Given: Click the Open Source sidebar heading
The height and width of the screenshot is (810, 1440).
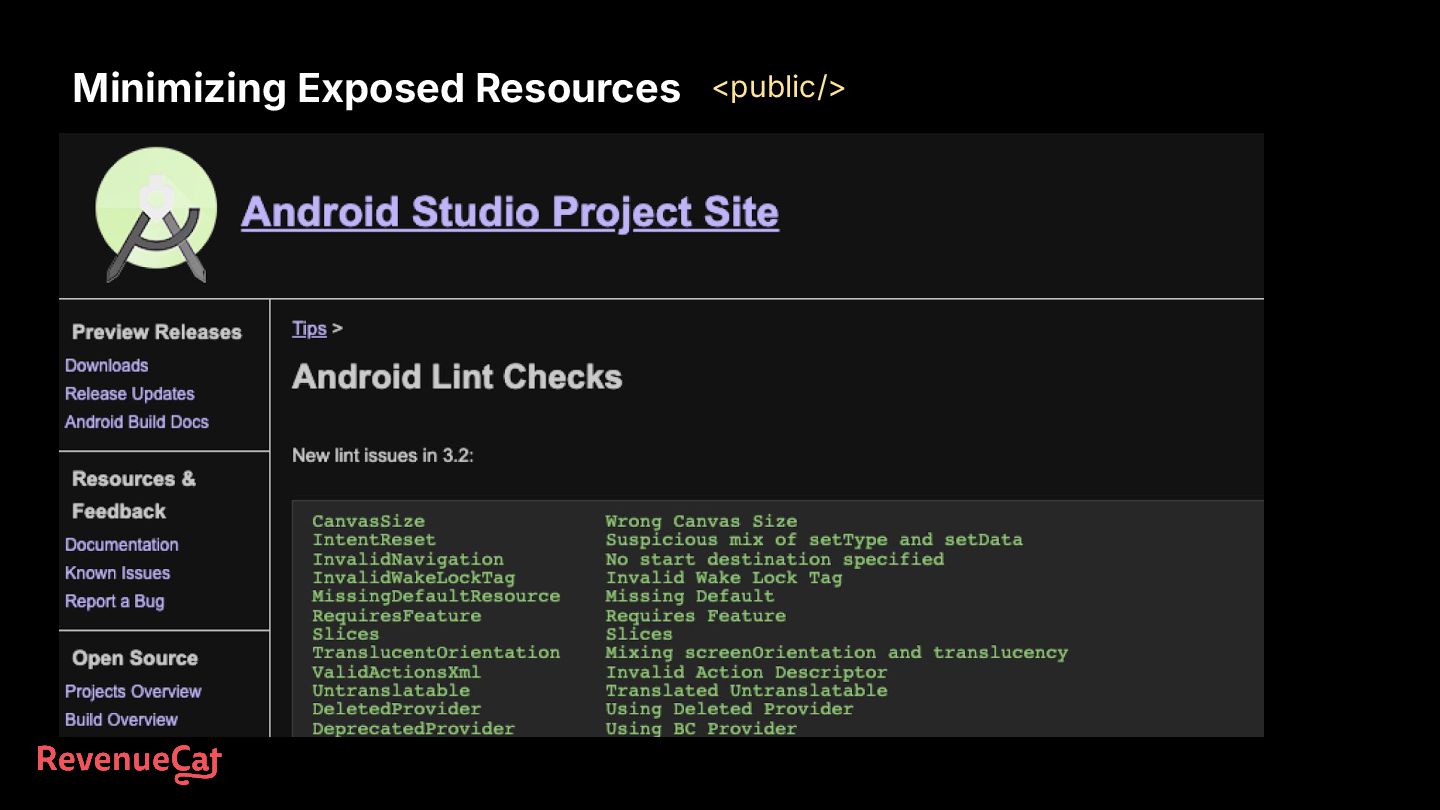Looking at the screenshot, I should (x=135, y=659).
